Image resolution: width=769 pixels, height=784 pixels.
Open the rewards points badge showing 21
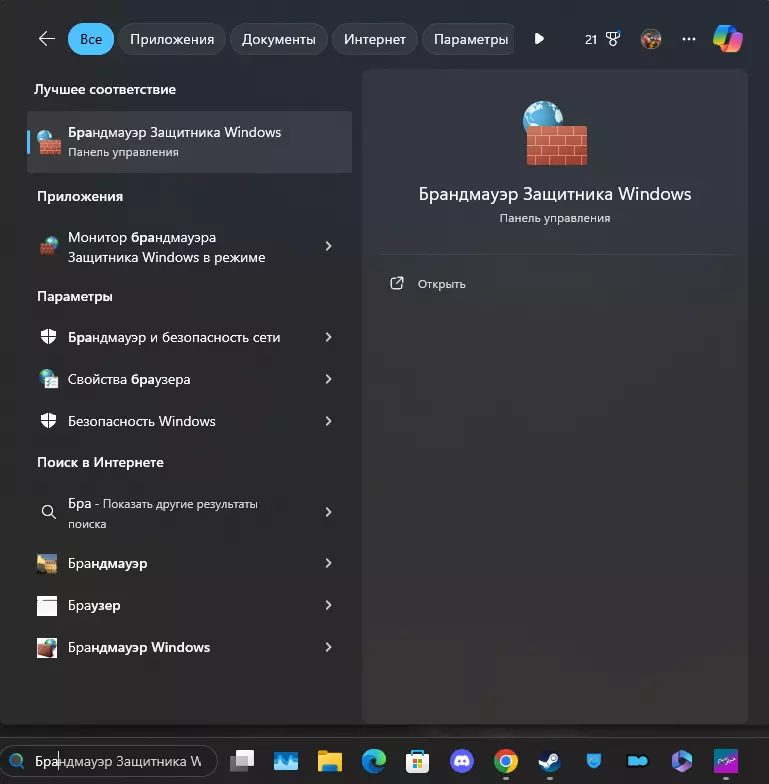(x=602, y=39)
